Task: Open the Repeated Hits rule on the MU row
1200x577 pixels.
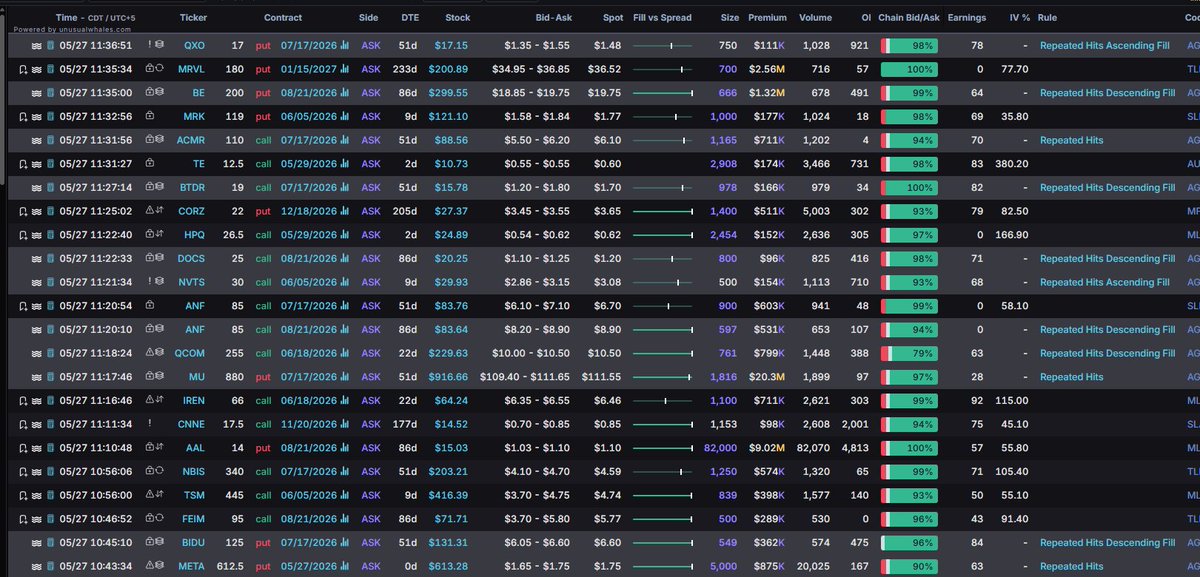Action: tap(1072, 377)
